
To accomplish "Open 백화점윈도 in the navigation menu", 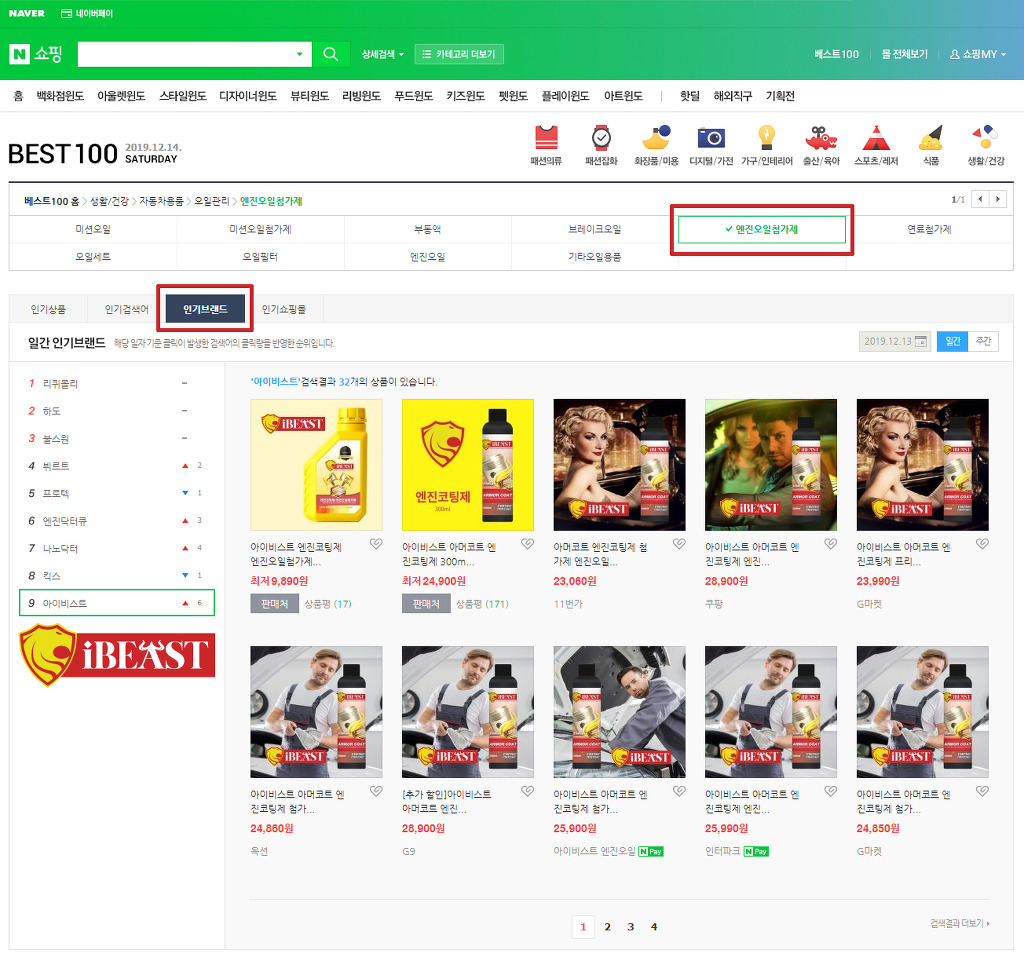I will click(60, 96).
